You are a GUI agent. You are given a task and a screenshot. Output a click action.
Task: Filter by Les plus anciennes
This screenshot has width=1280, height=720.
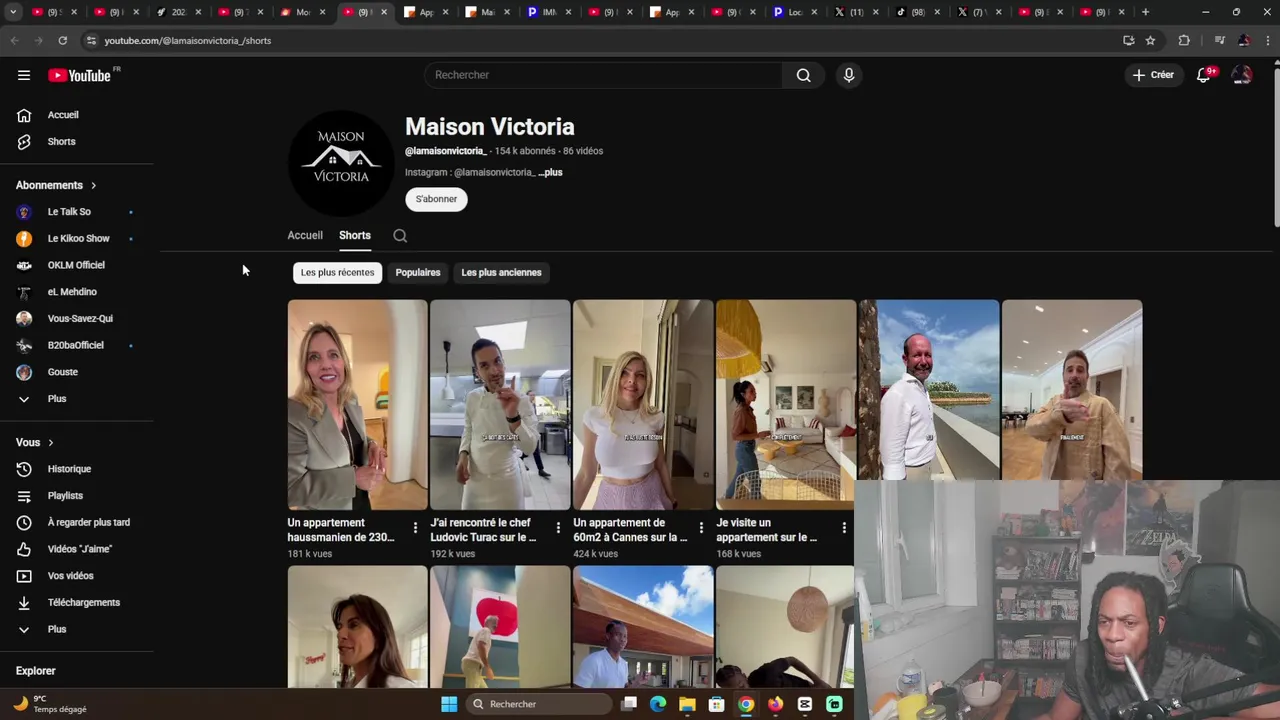point(501,273)
